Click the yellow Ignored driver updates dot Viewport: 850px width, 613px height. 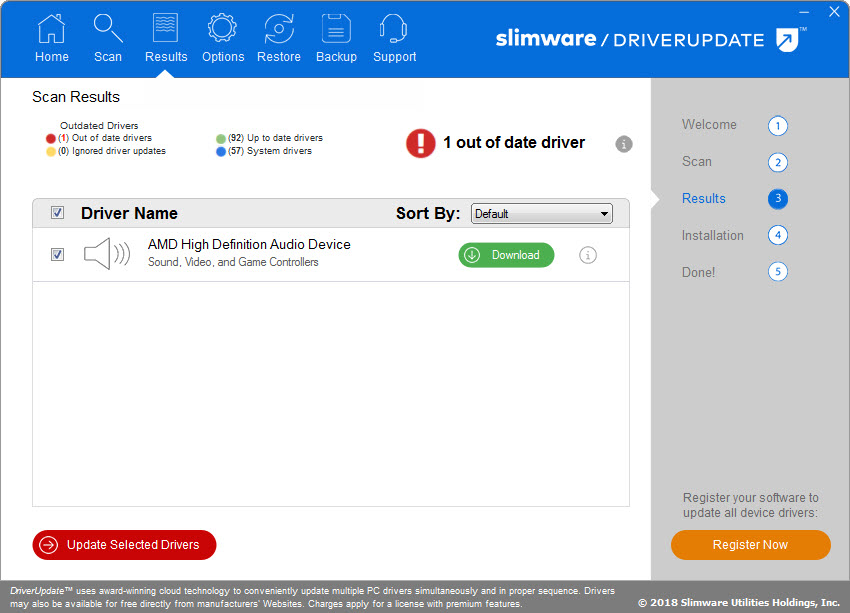coord(50,152)
